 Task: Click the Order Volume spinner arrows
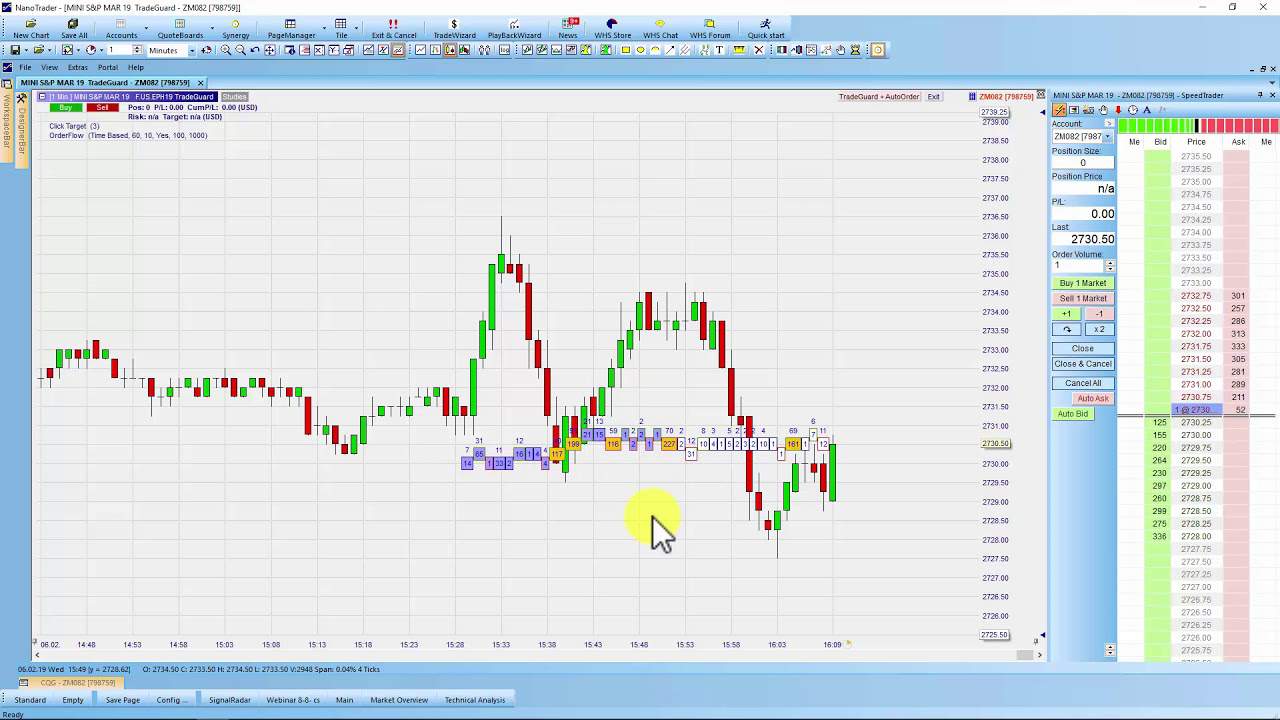coord(1109,266)
